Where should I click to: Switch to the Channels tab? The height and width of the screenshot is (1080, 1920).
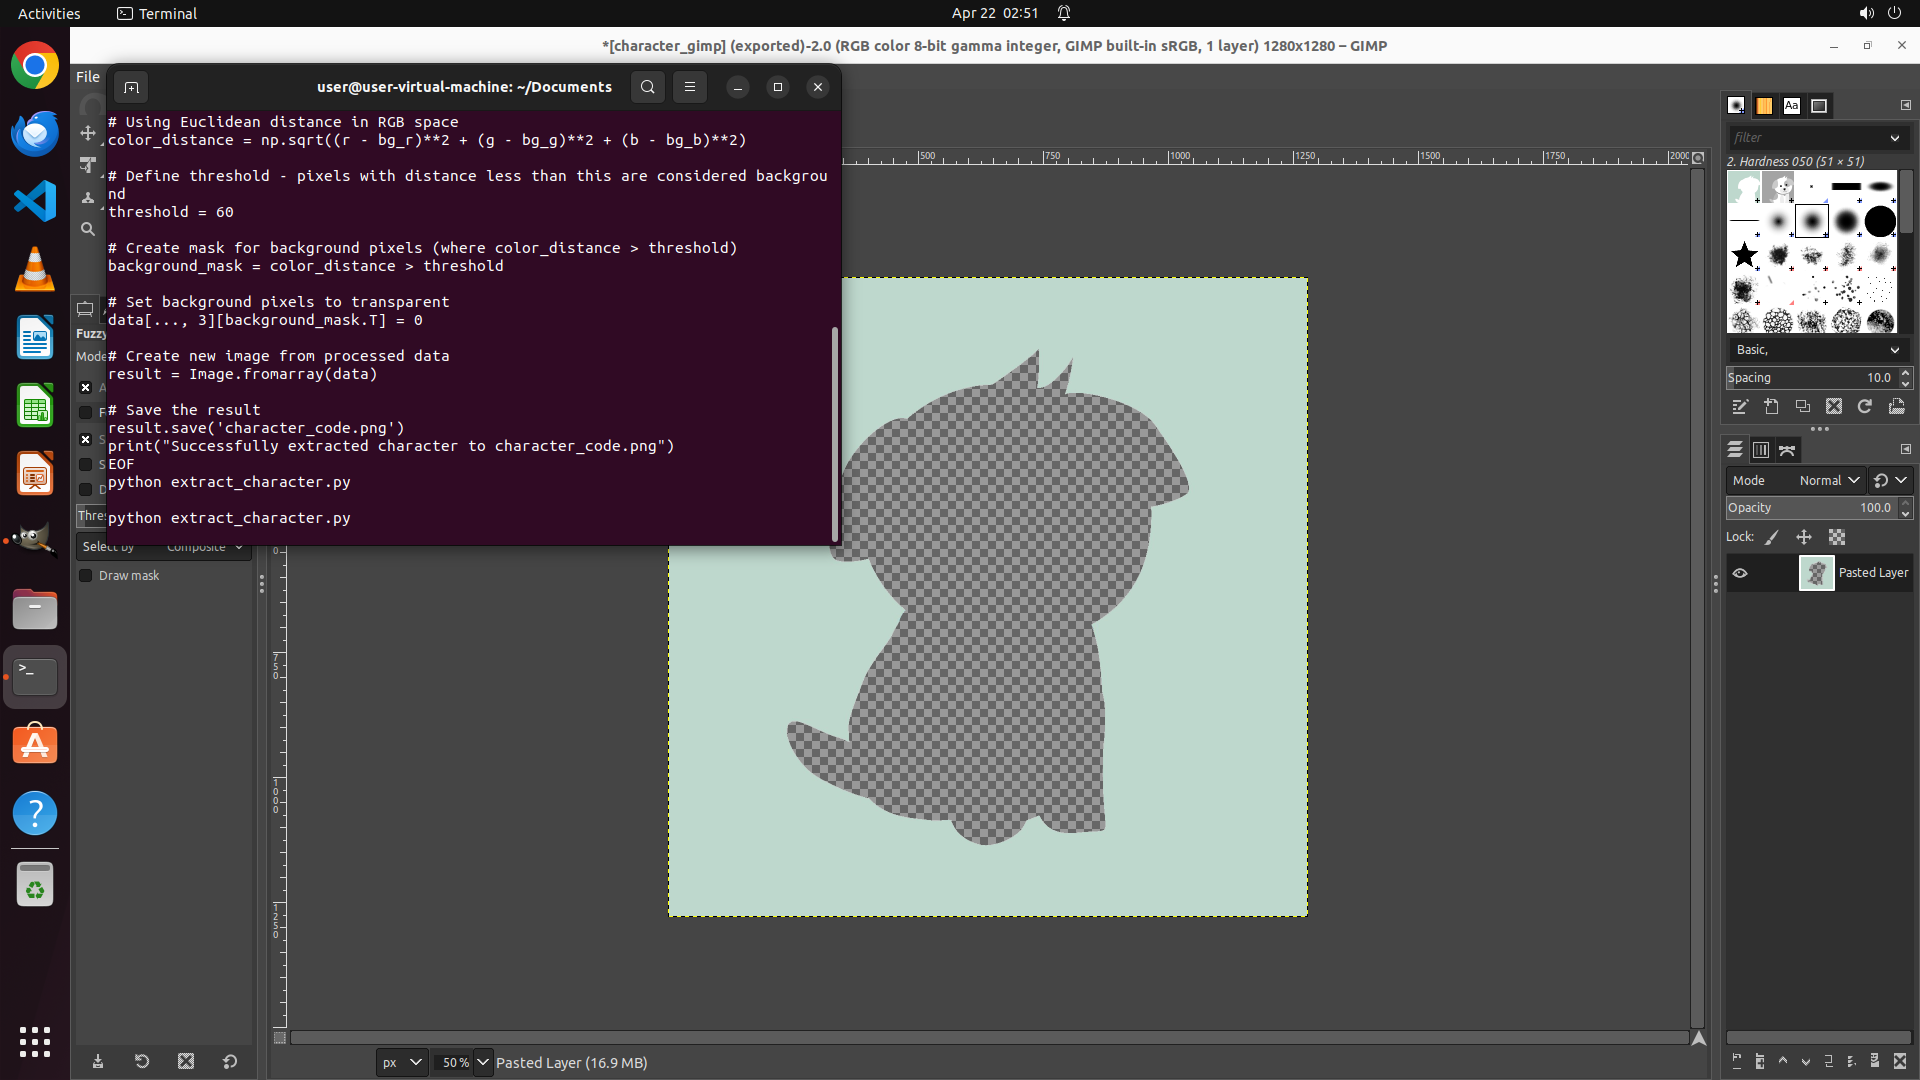1761,450
